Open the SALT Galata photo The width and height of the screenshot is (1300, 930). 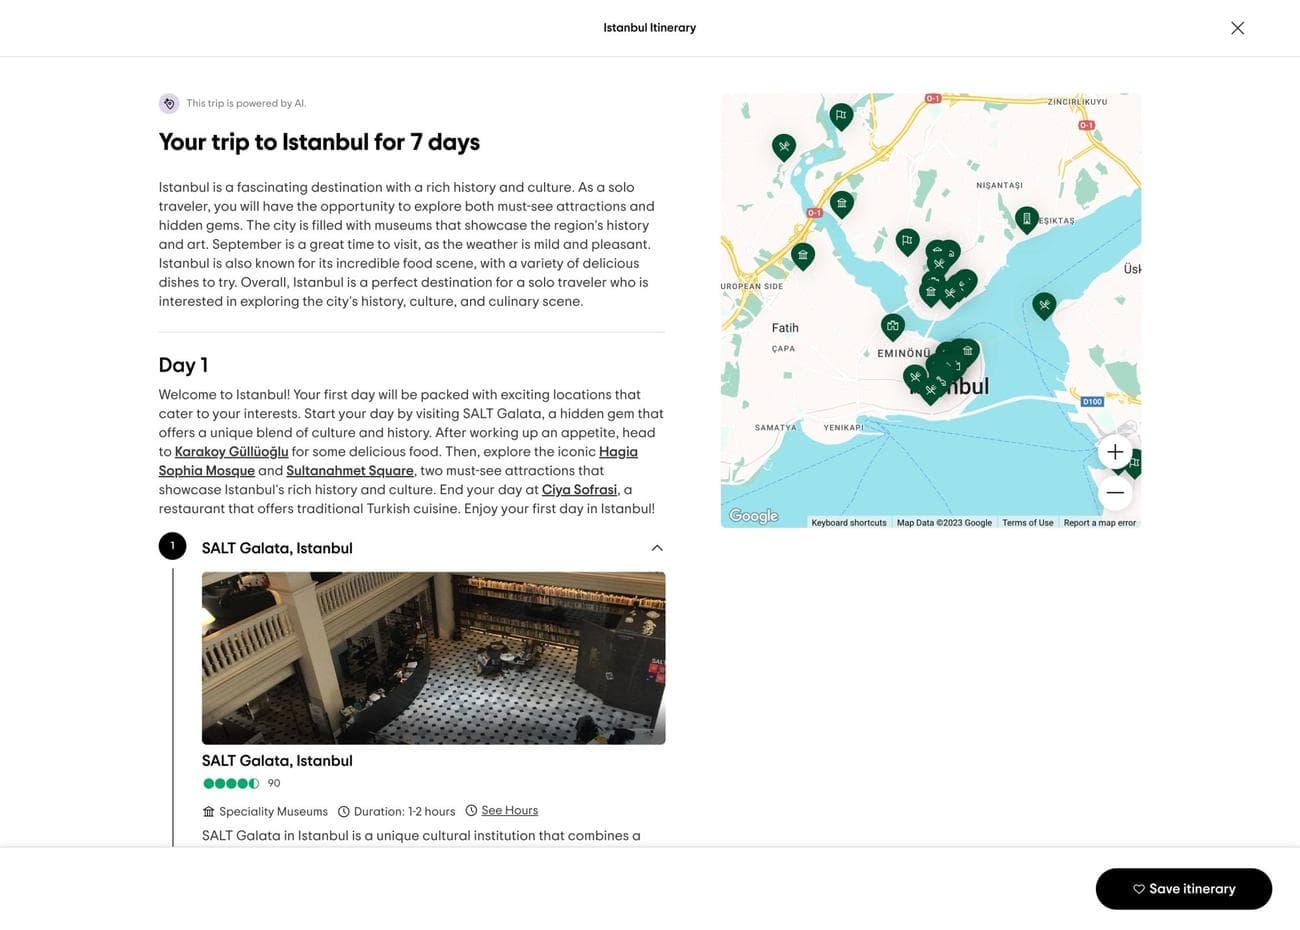coord(433,657)
